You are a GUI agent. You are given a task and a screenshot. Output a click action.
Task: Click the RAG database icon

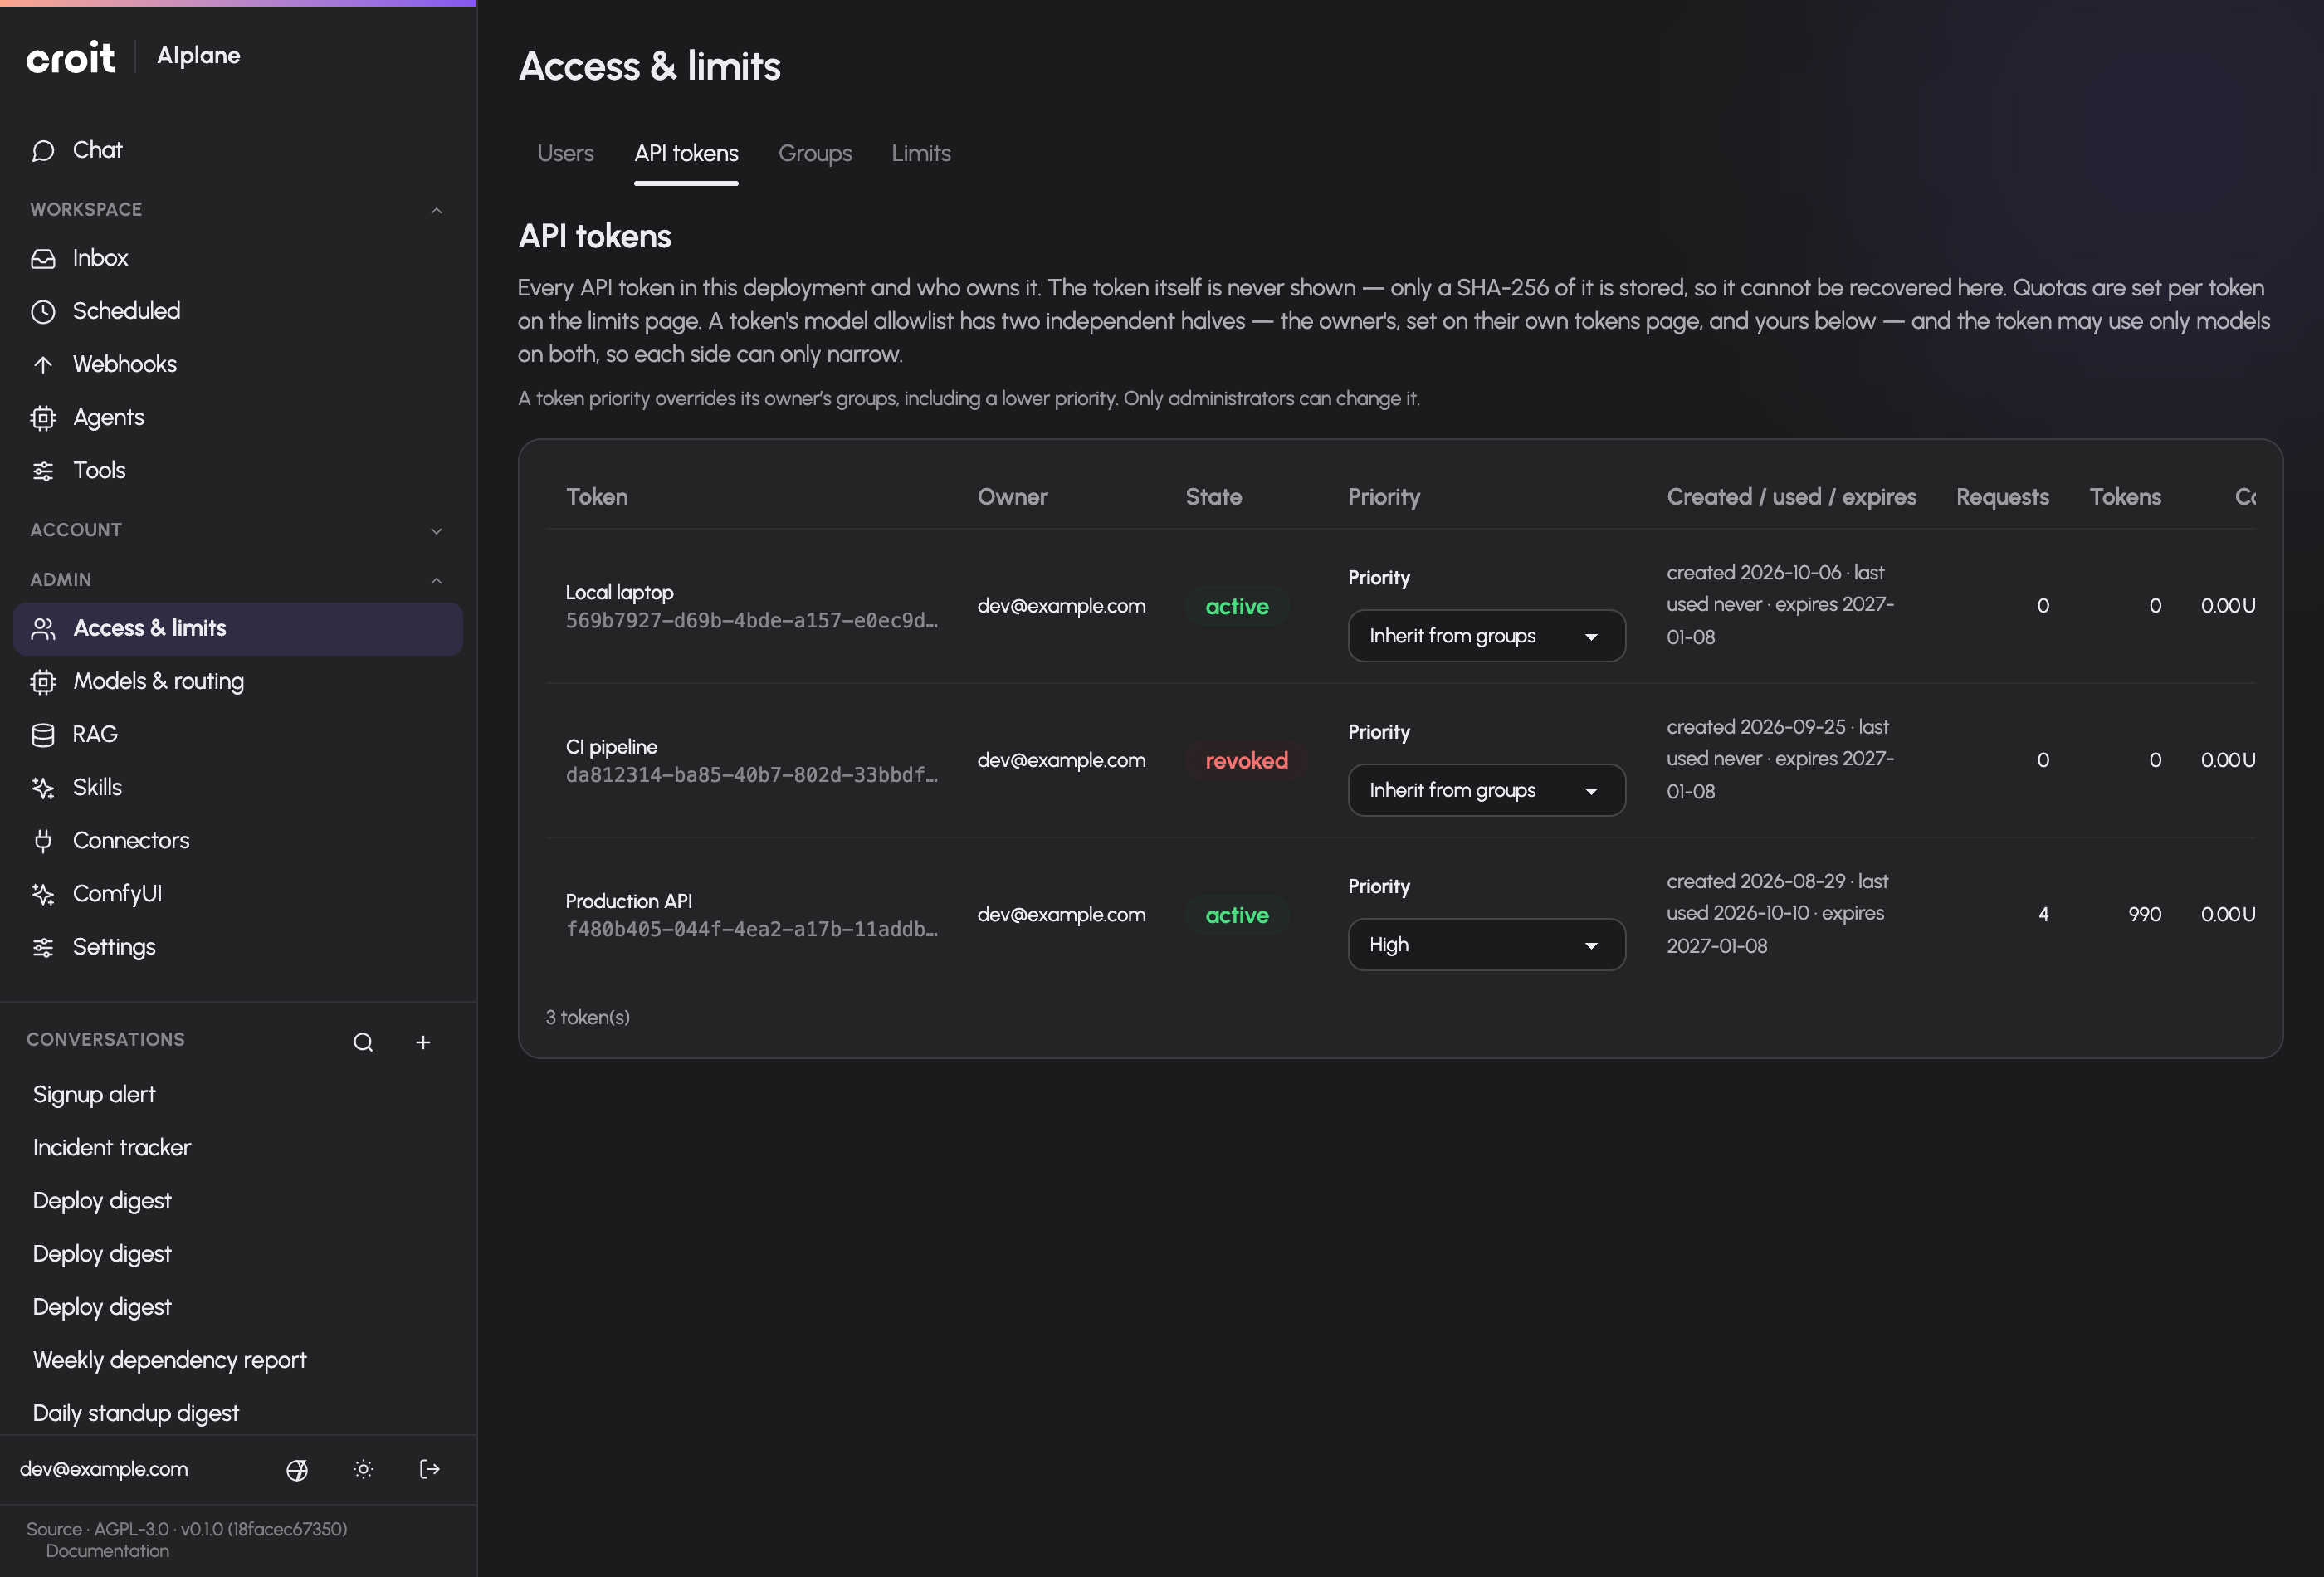pos(43,734)
